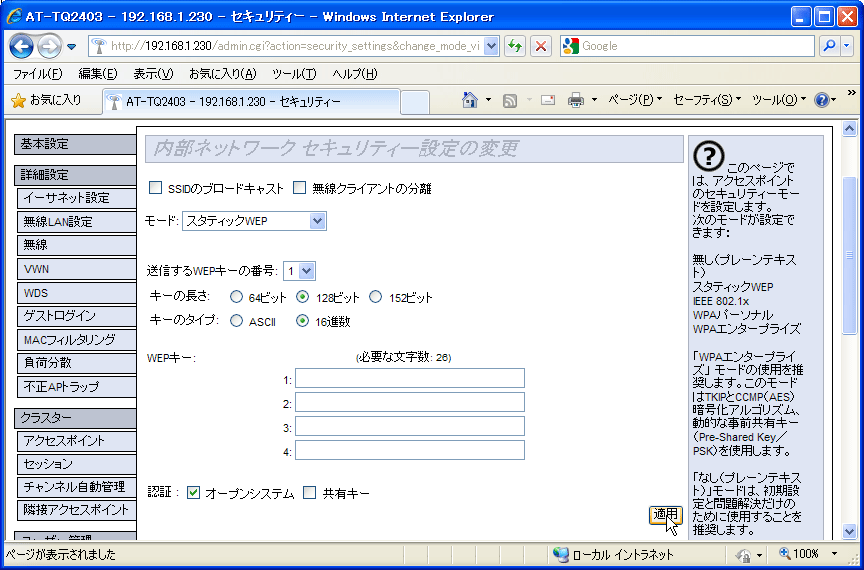Viewport: 864px width, 570px height.
Task: Open the お気に入り(A) menu
Action: pos(222,74)
